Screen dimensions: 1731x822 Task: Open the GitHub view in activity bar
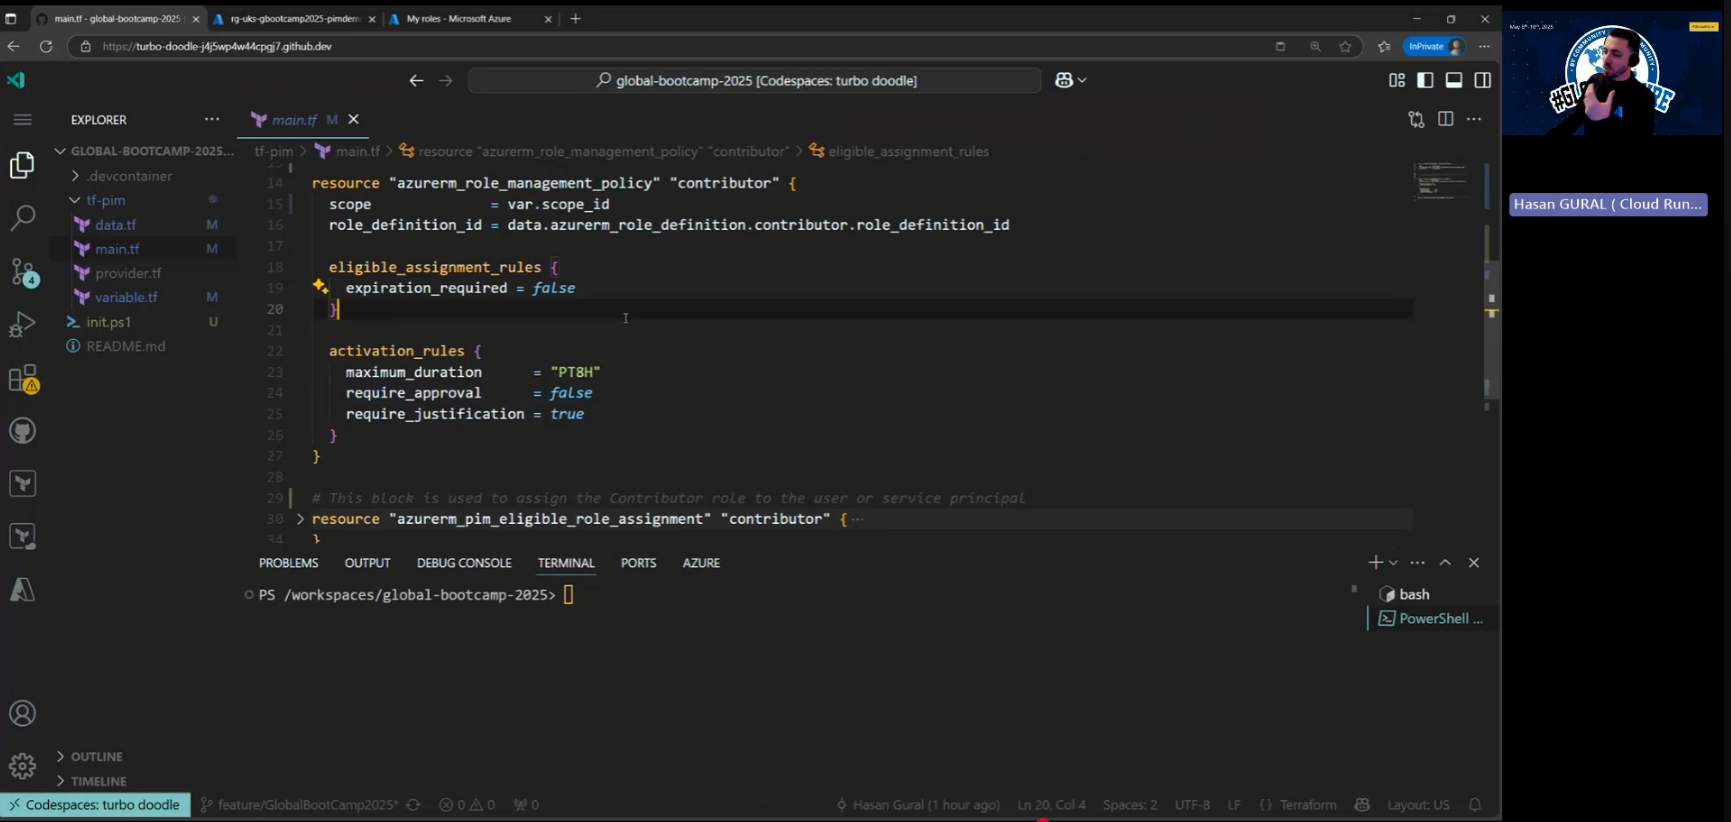22,431
